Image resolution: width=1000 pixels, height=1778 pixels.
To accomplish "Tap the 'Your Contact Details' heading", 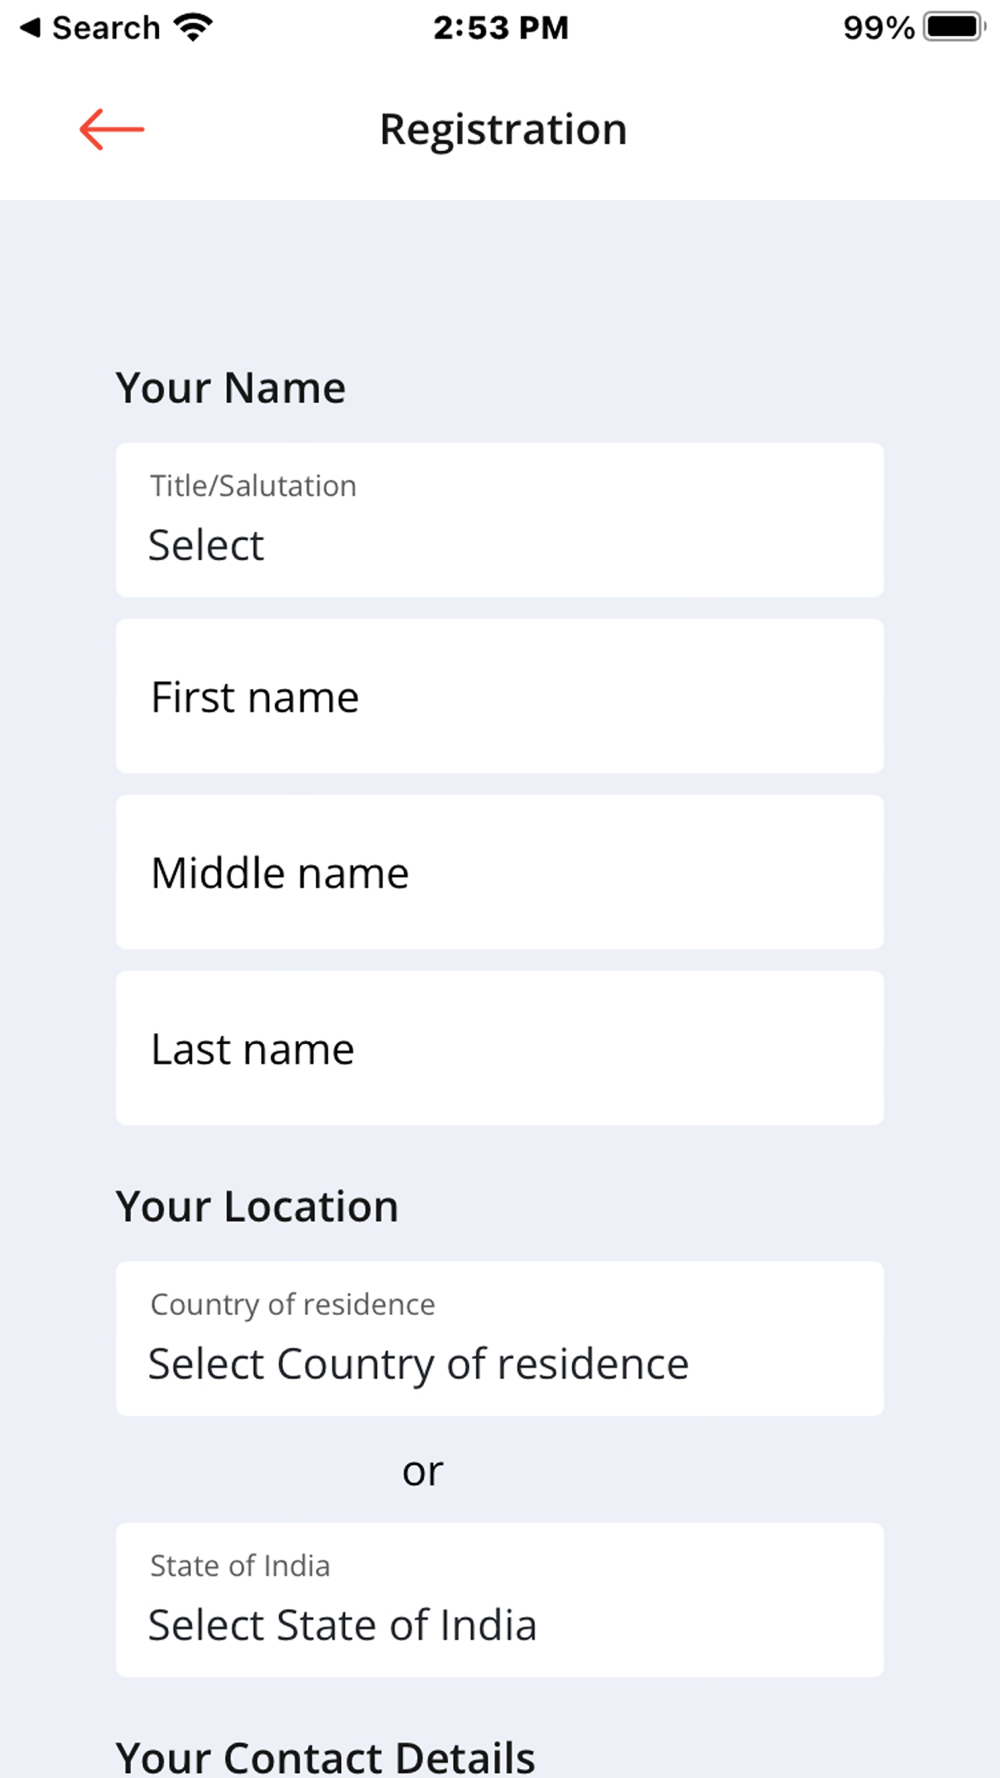I will tap(326, 1757).
